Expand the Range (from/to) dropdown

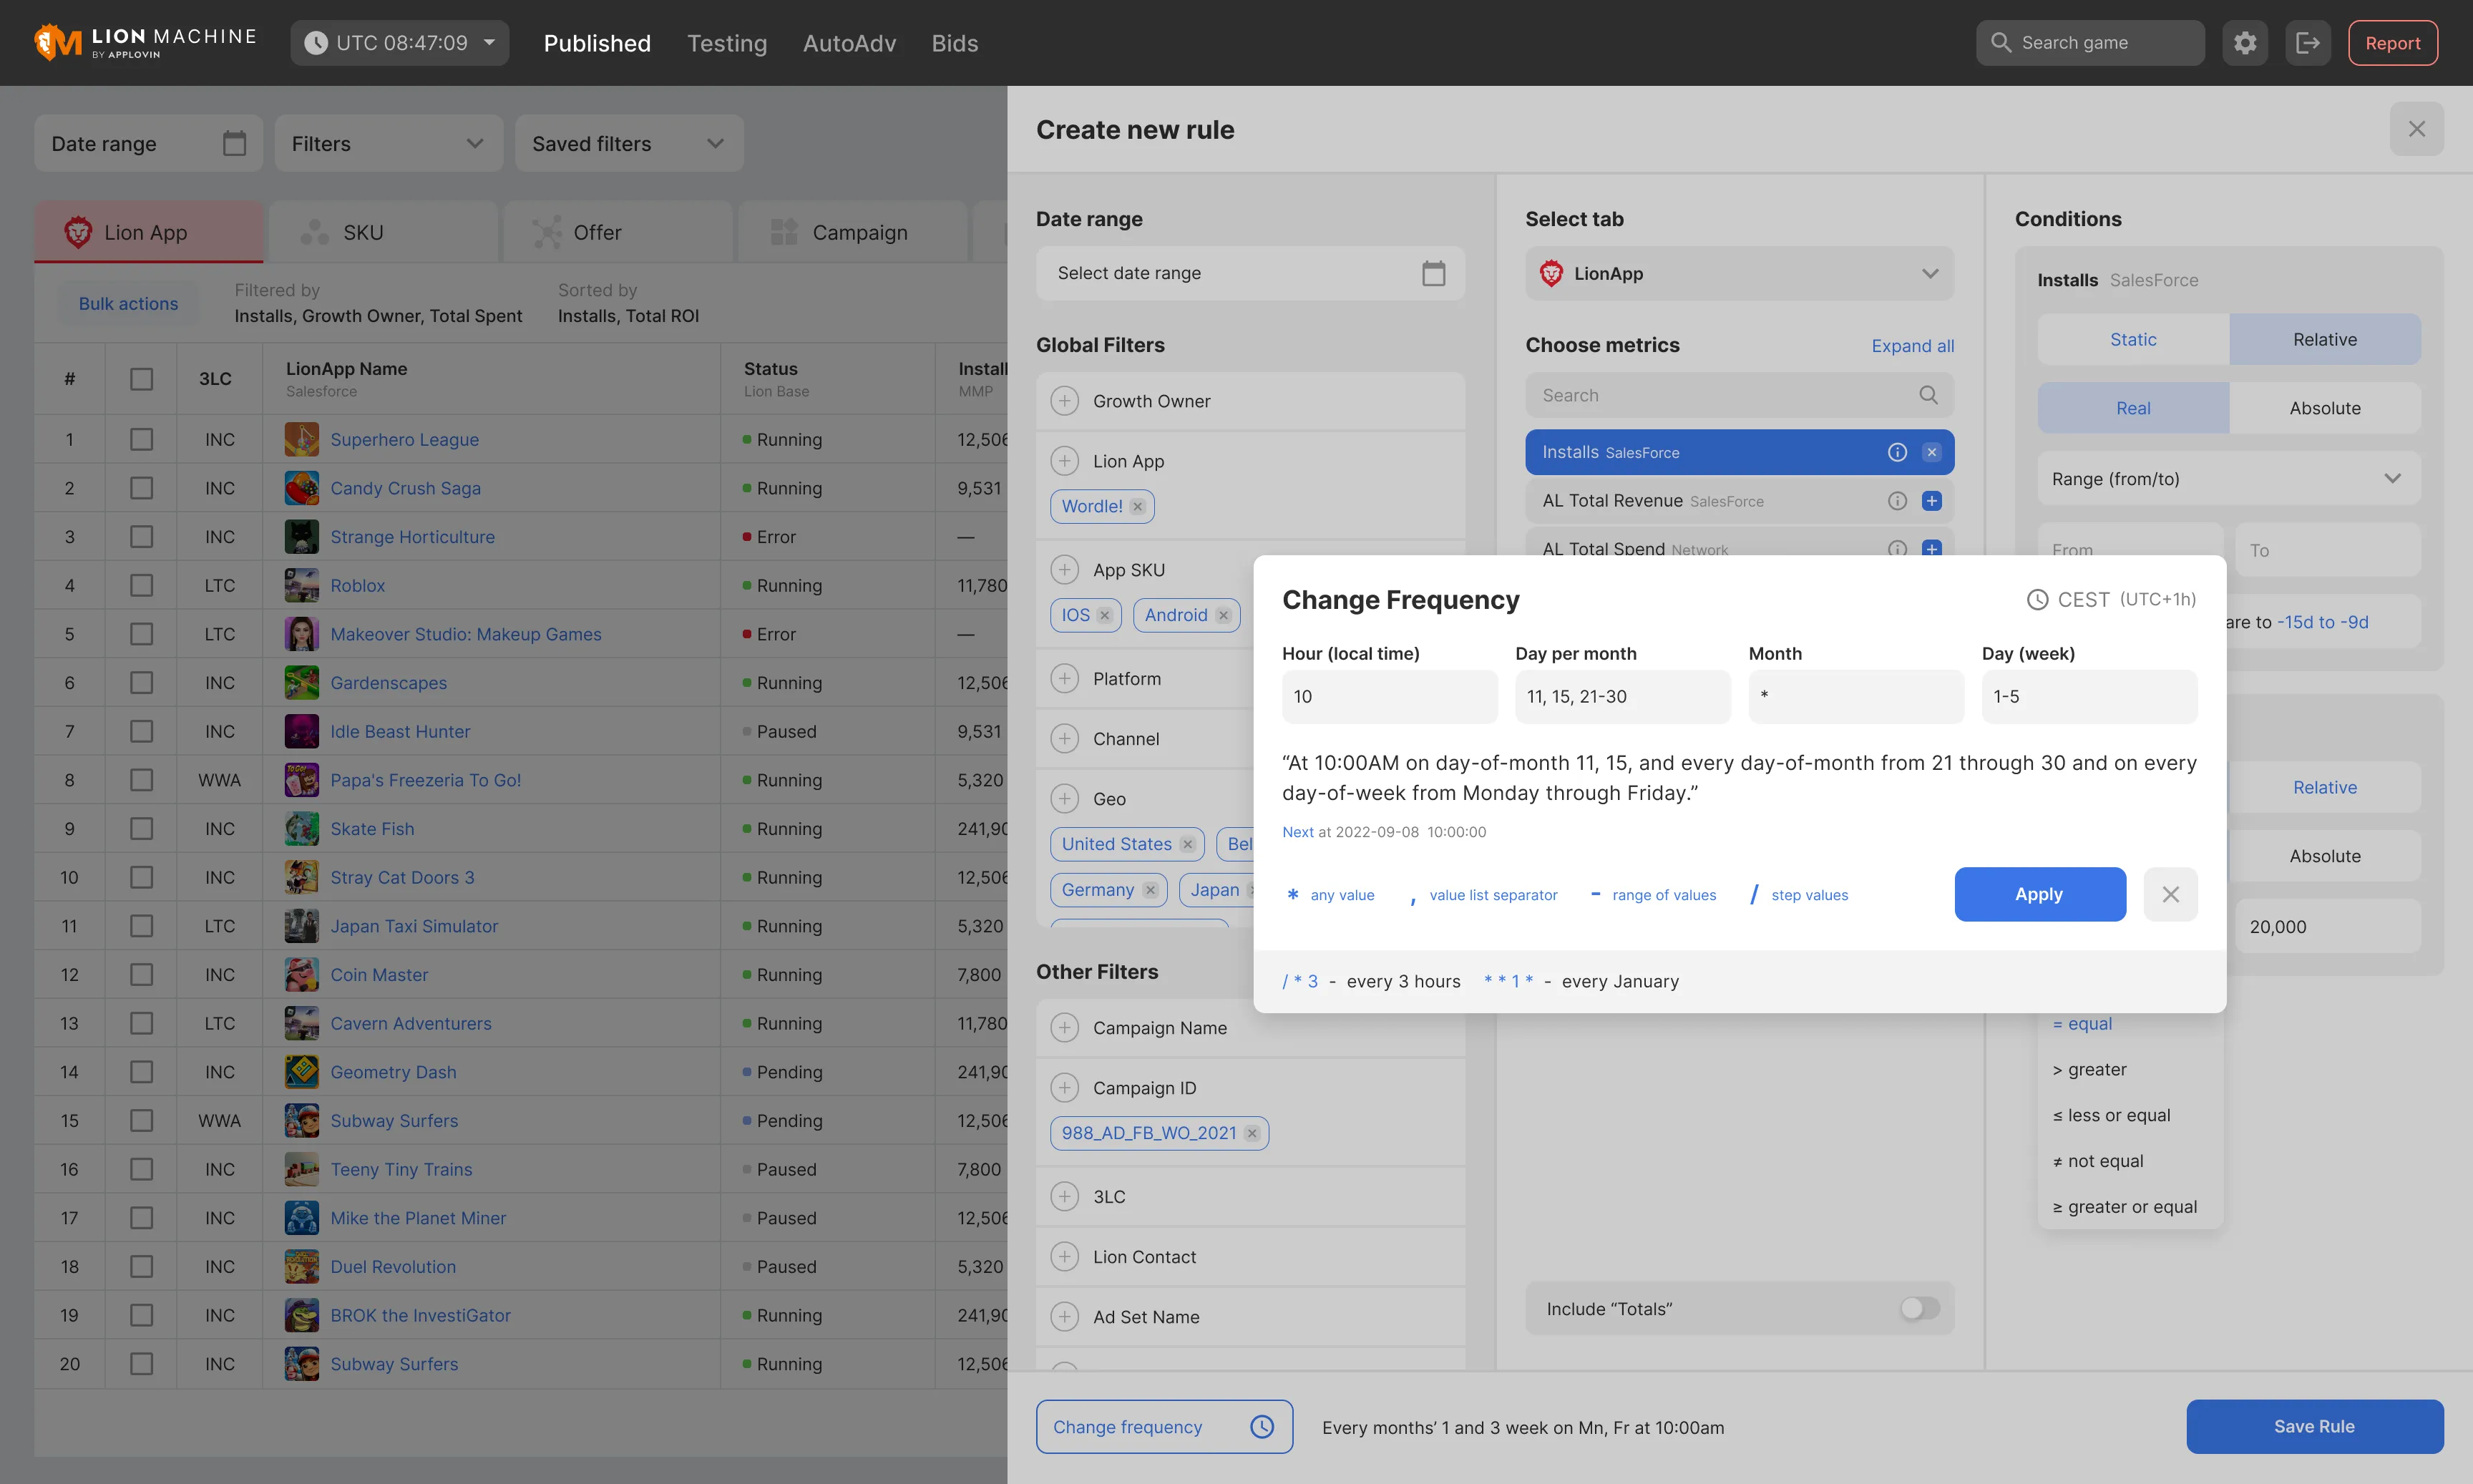[x=2229, y=478]
